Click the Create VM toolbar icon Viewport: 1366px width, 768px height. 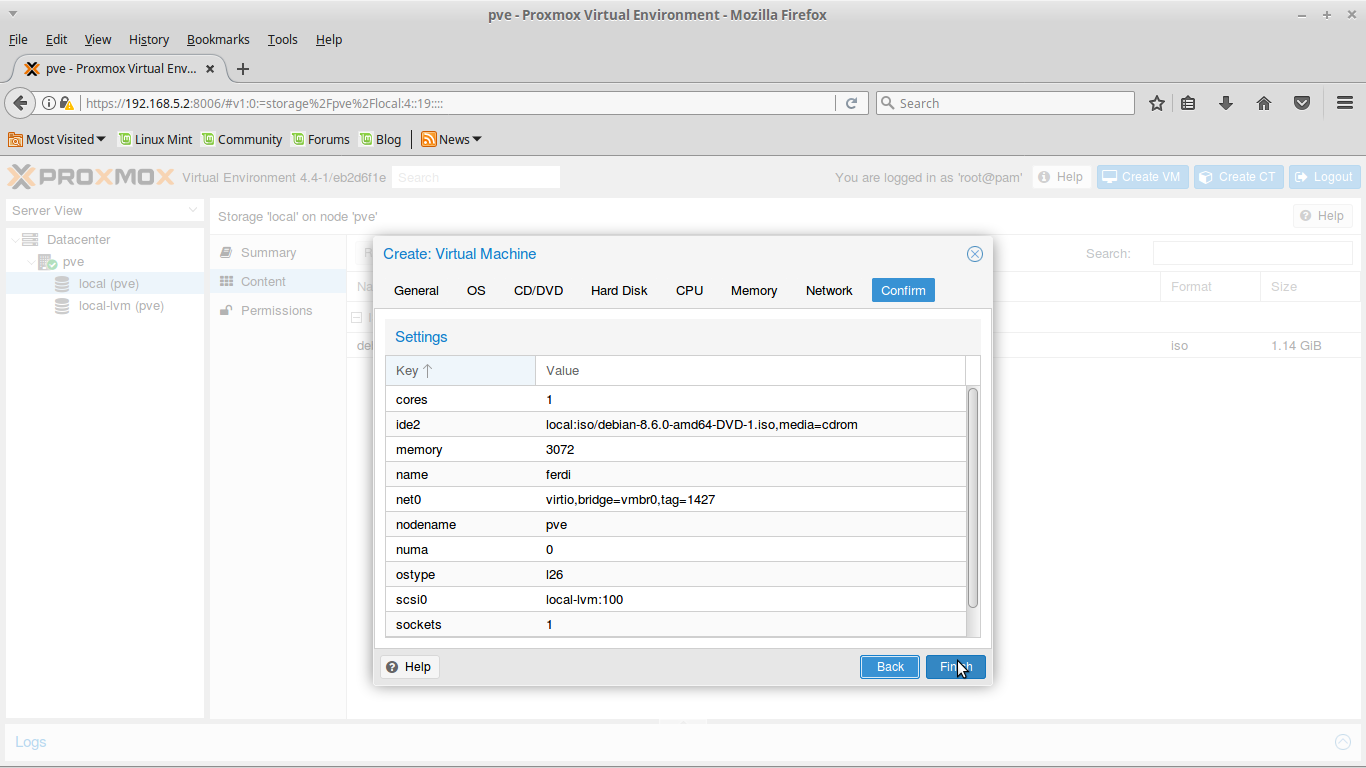tap(1142, 176)
